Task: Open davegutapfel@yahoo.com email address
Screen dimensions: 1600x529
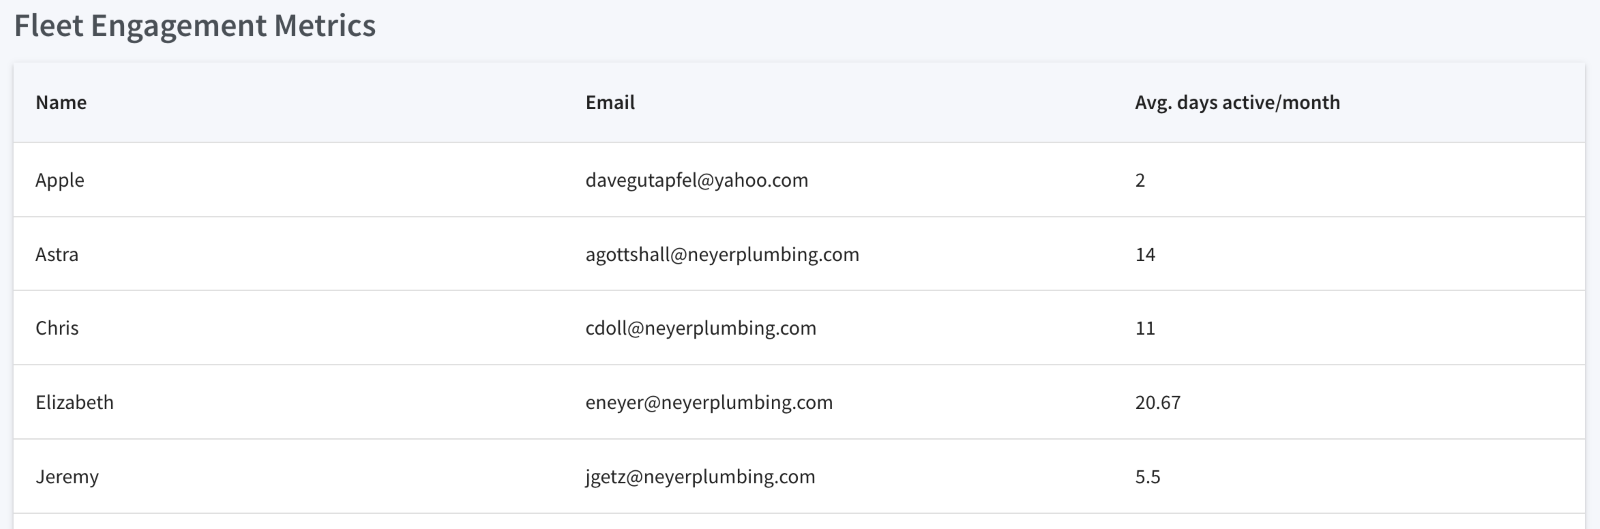Action: click(697, 180)
